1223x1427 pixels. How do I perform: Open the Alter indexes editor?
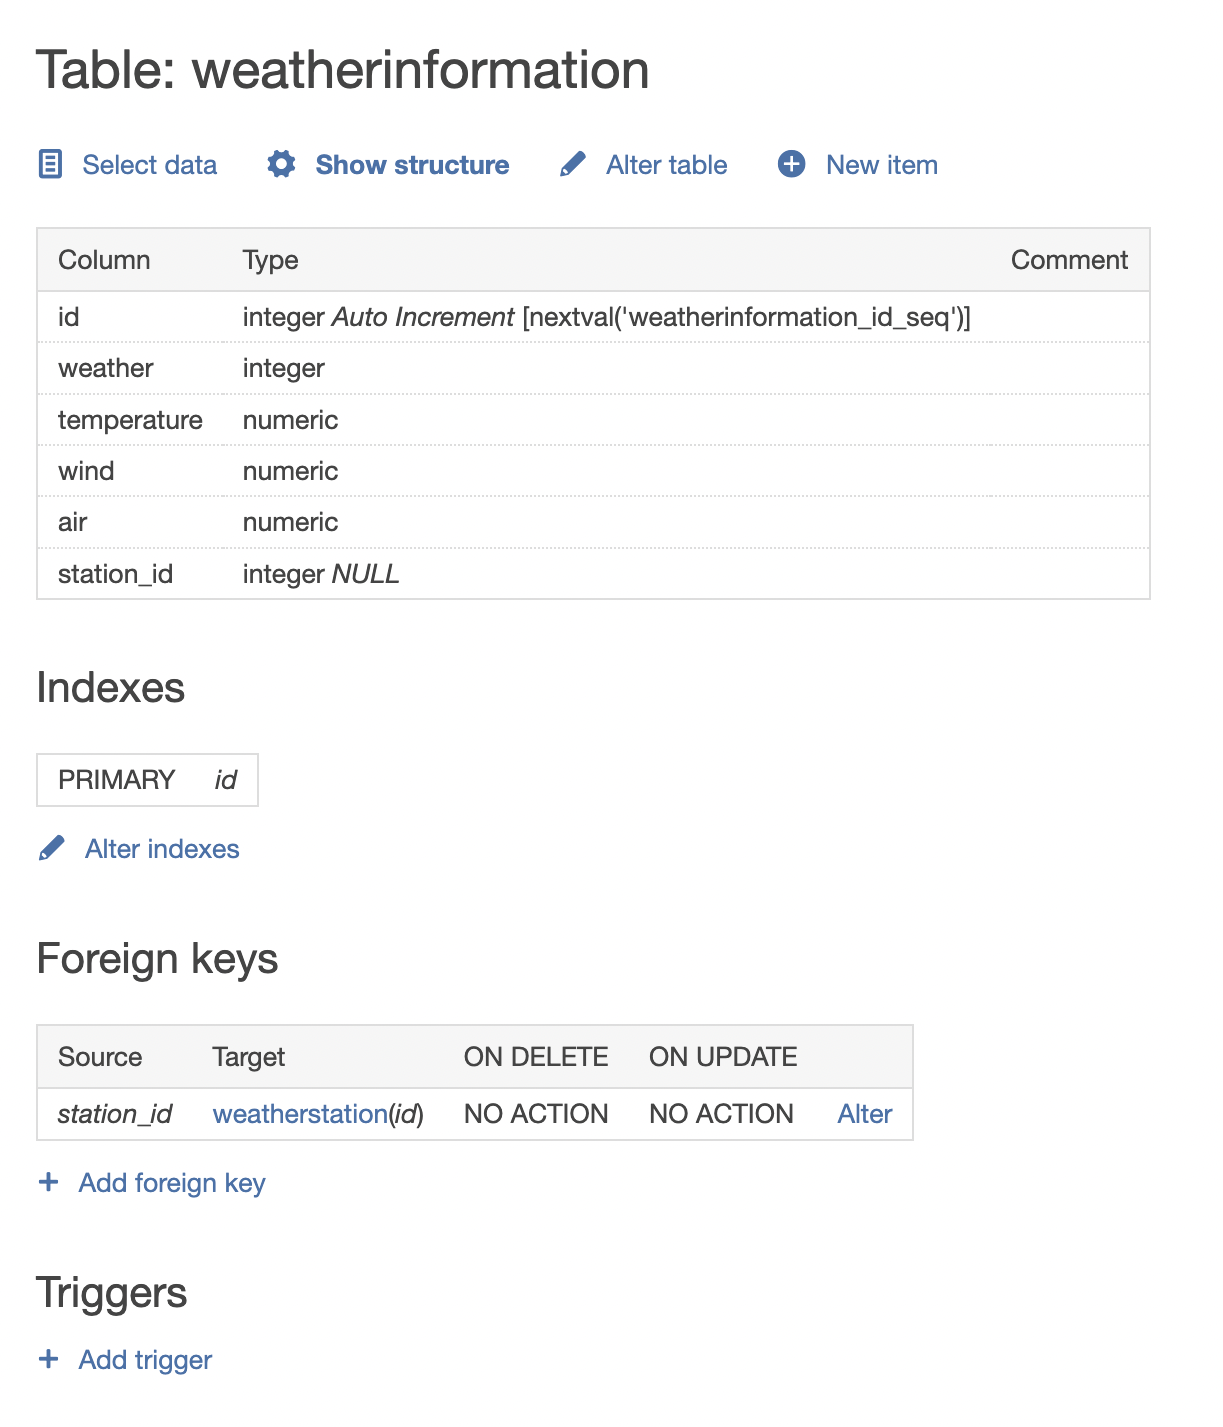point(161,848)
